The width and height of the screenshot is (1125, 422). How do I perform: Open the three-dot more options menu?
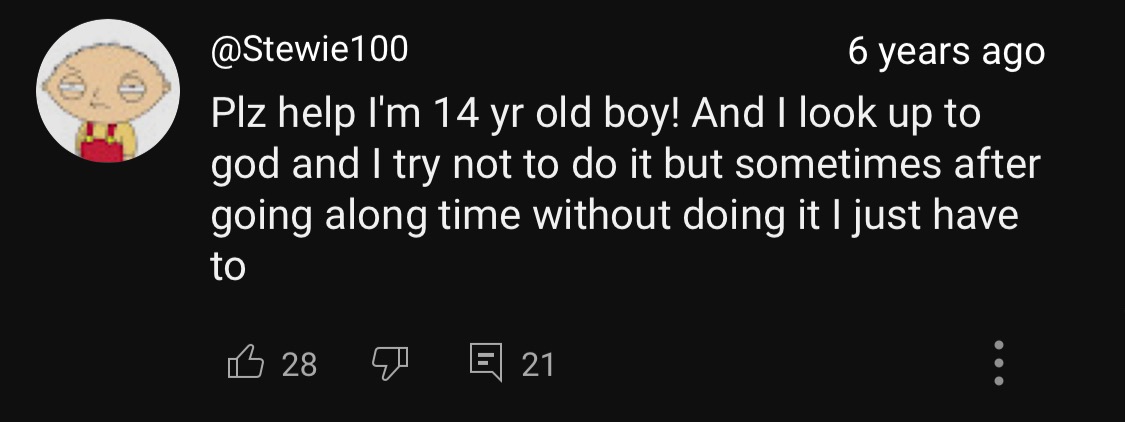click(x=997, y=362)
